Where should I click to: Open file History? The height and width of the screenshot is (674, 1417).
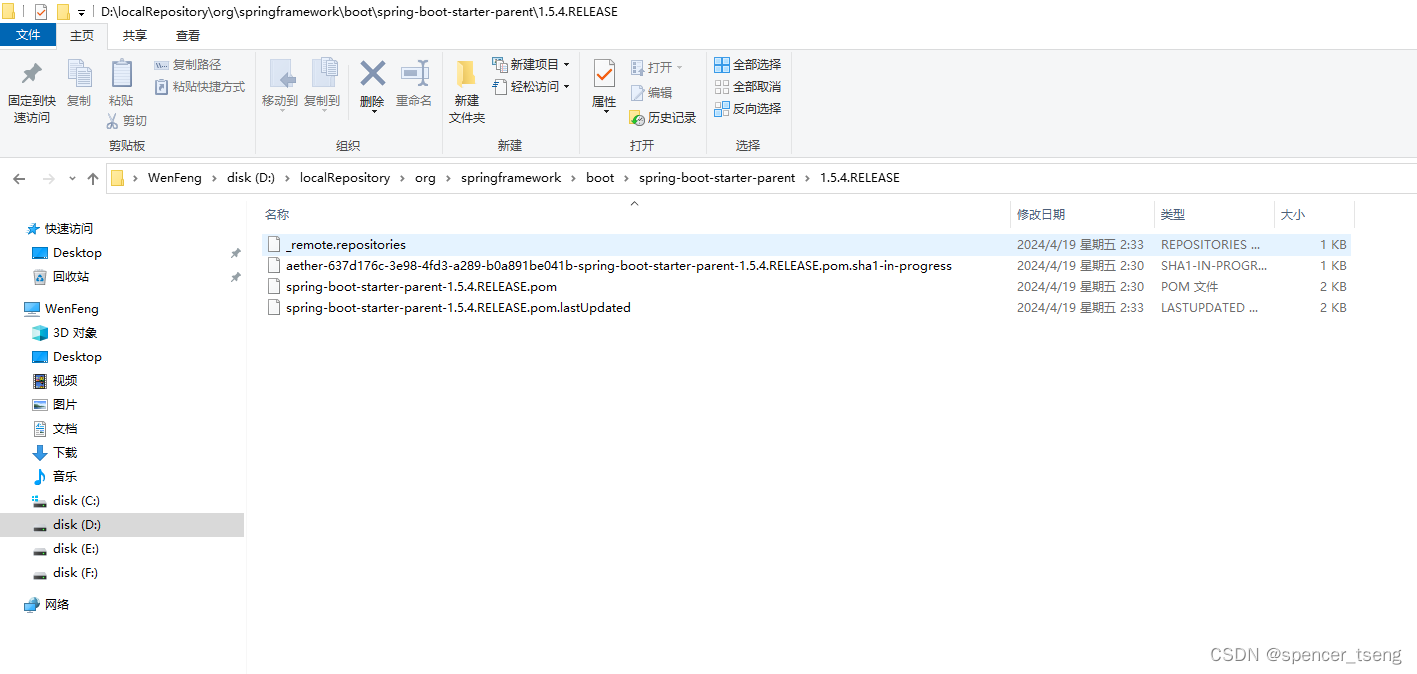coord(662,117)
